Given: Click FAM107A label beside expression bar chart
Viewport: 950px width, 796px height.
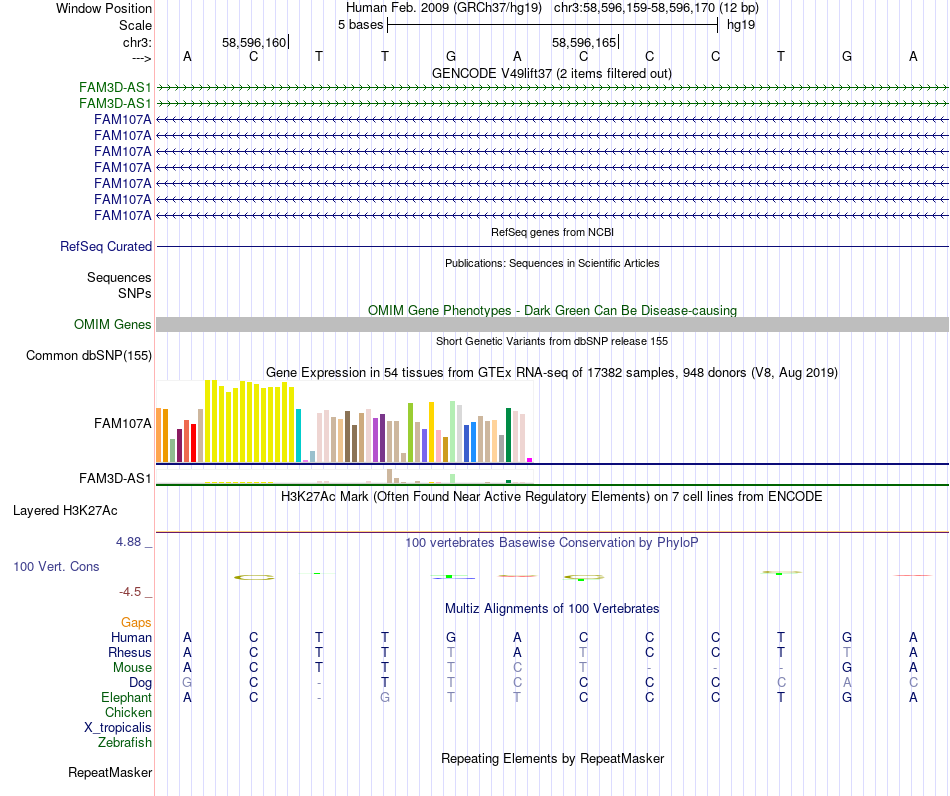Looking at the screenshot, I should 122,423.
